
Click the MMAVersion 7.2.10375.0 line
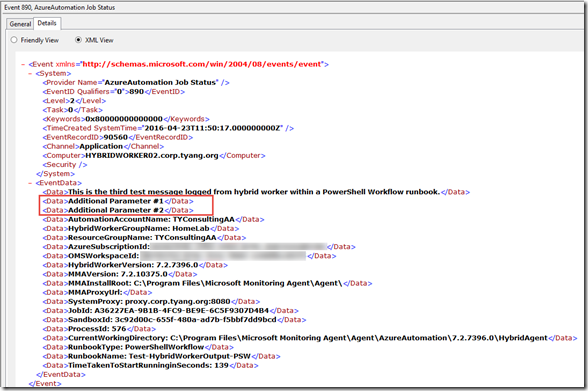pos(120,274)
